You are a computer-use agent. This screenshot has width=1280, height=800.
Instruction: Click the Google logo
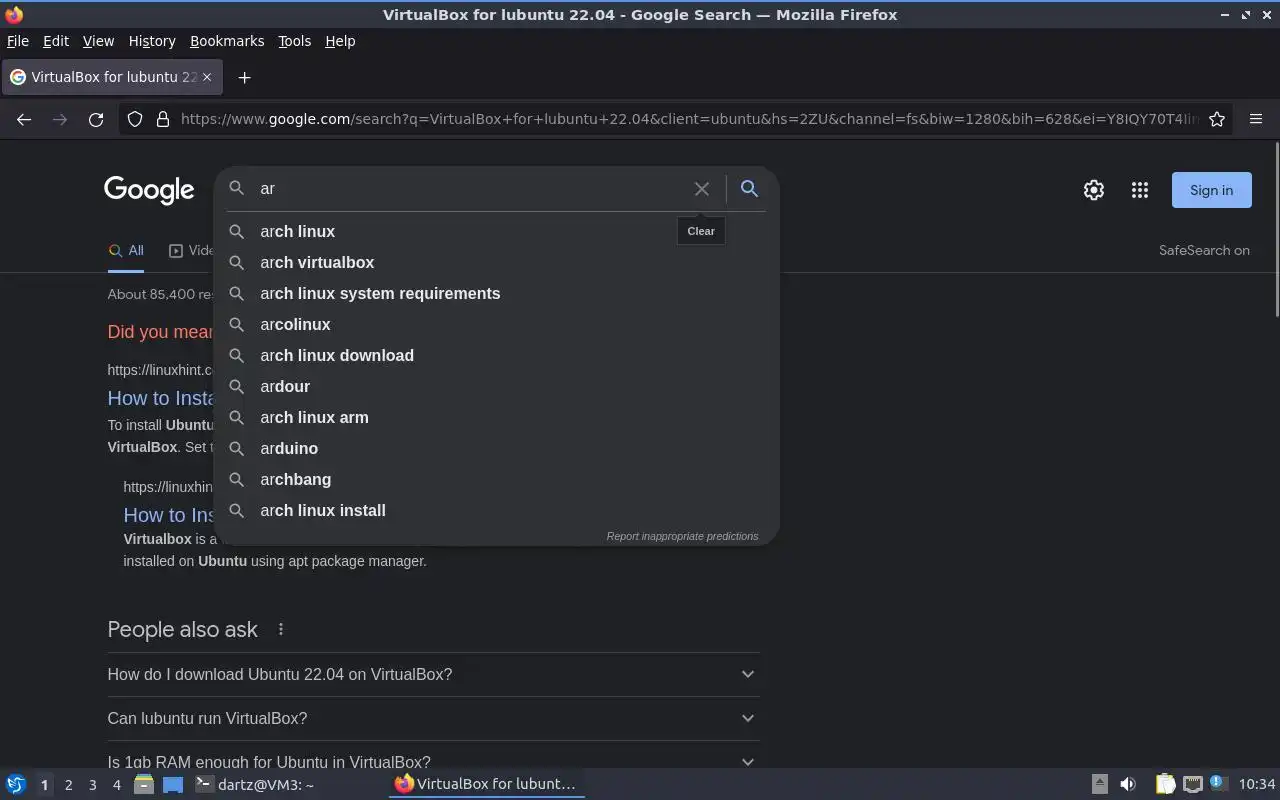pyautogui.click(x=149, y=190)
